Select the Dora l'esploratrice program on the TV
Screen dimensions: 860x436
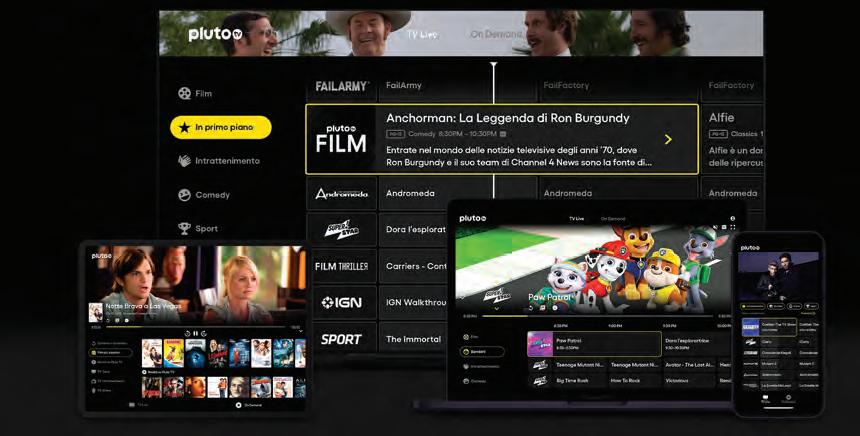click(413, 229)
